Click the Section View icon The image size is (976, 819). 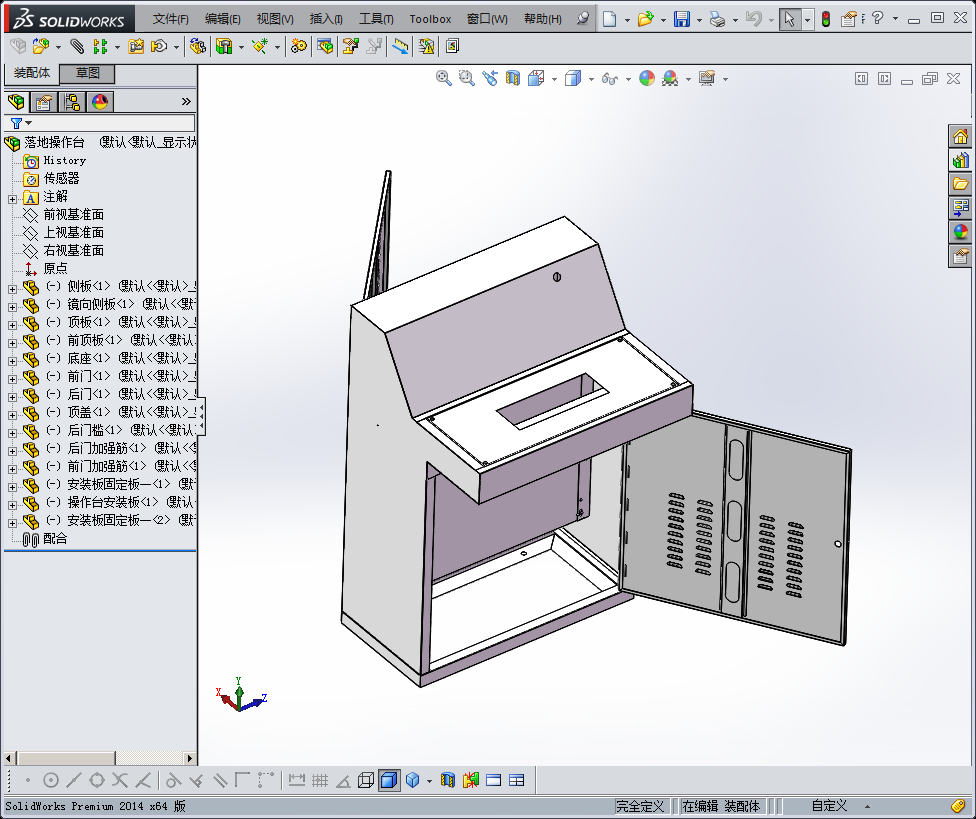coord(513,78)
